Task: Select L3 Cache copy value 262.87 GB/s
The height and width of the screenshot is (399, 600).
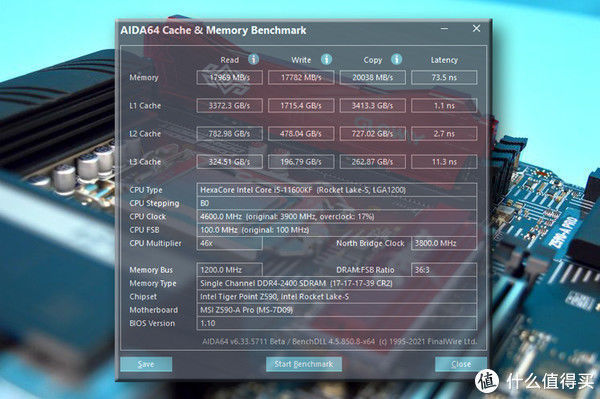Action: tap(373, 162)
